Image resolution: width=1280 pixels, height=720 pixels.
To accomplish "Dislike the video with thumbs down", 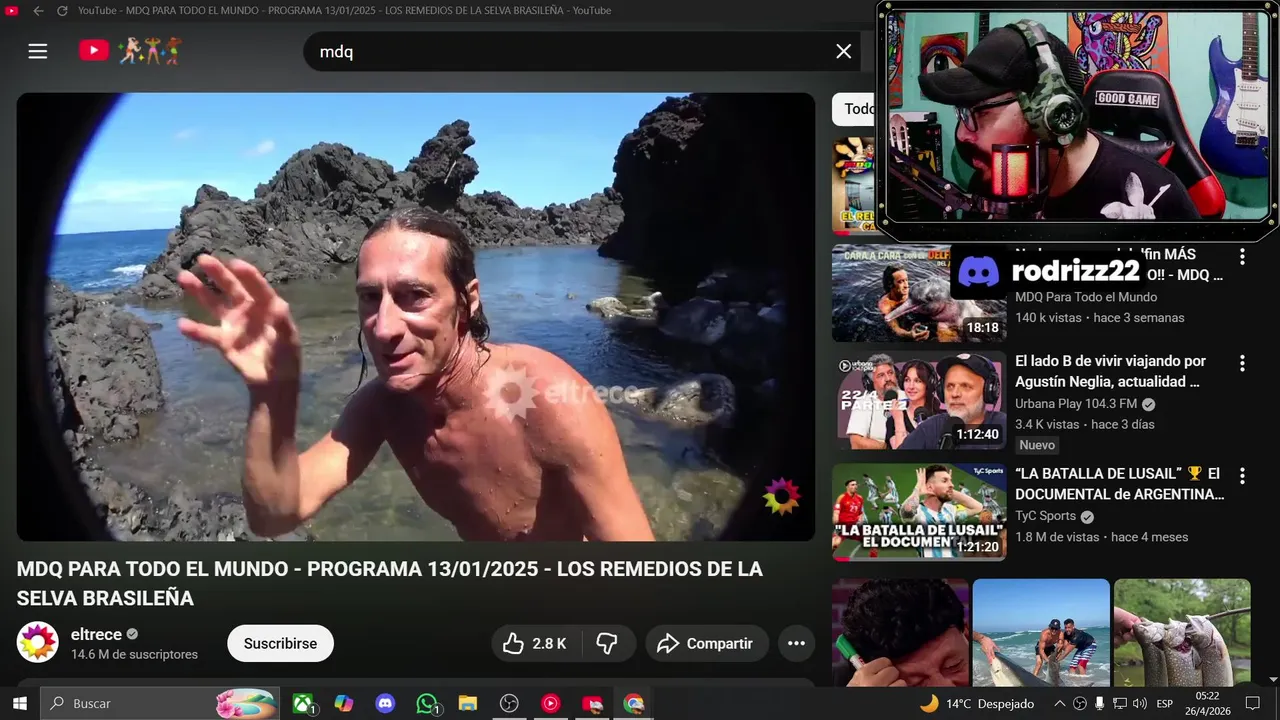I will (x=607, y=644).
